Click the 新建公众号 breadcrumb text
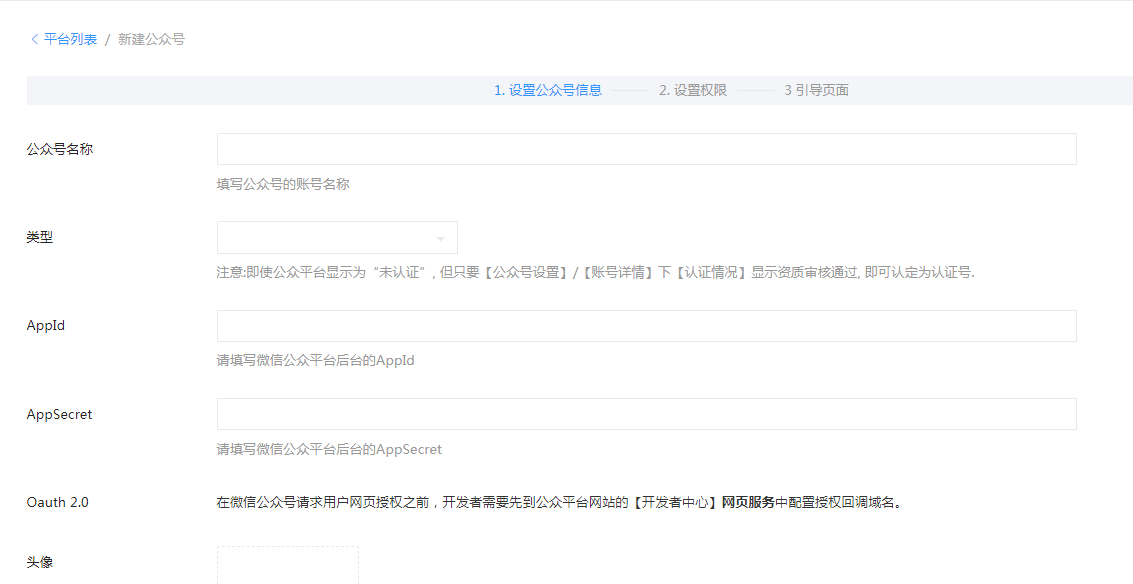Image resolution: width=1133 pixels, height=584 pixels. (x=151, y=39)
